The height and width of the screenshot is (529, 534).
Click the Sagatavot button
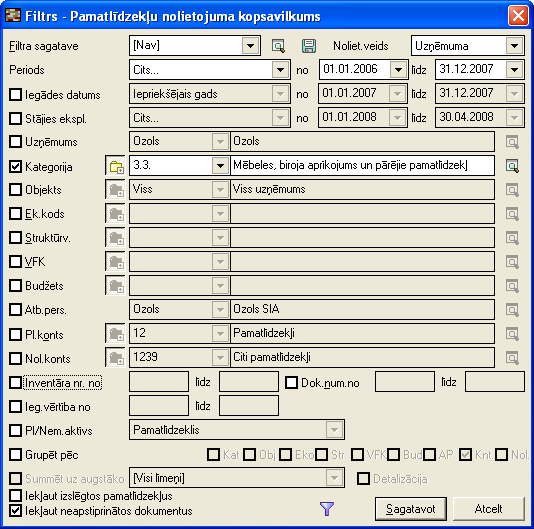click(411, 509)
